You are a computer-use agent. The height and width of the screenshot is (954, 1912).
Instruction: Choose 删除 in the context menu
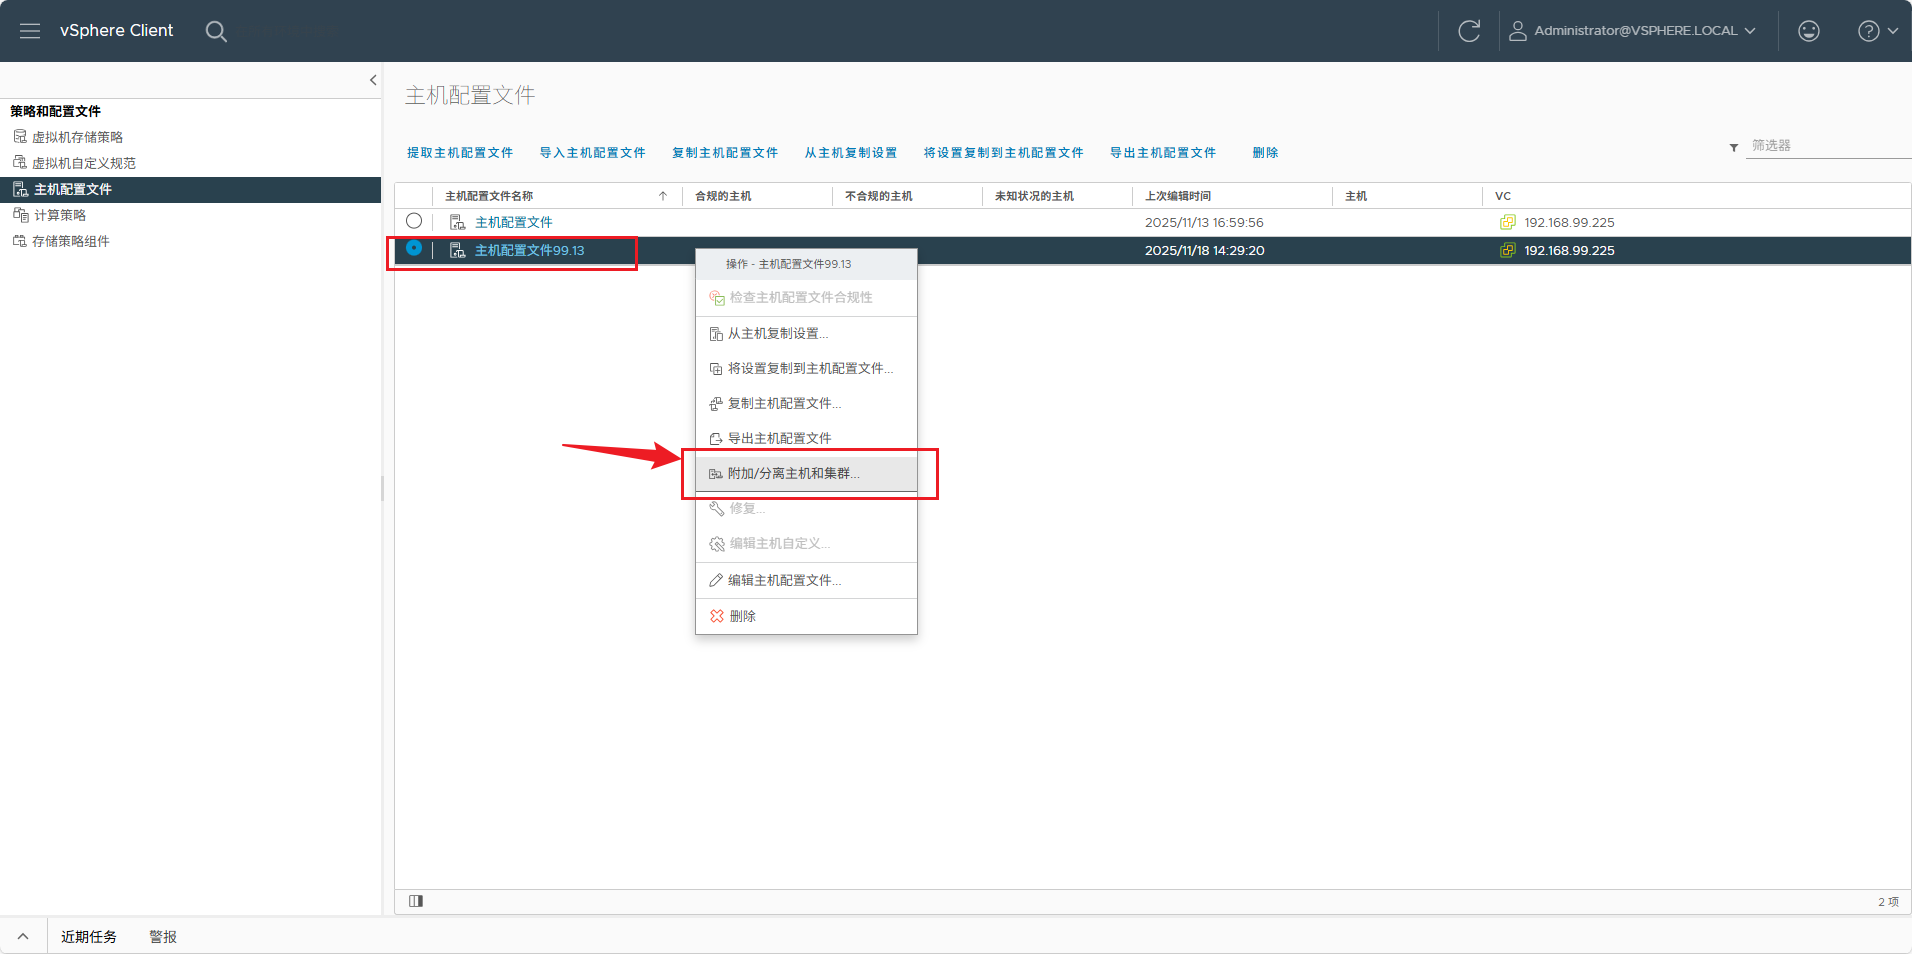point(806,617)
